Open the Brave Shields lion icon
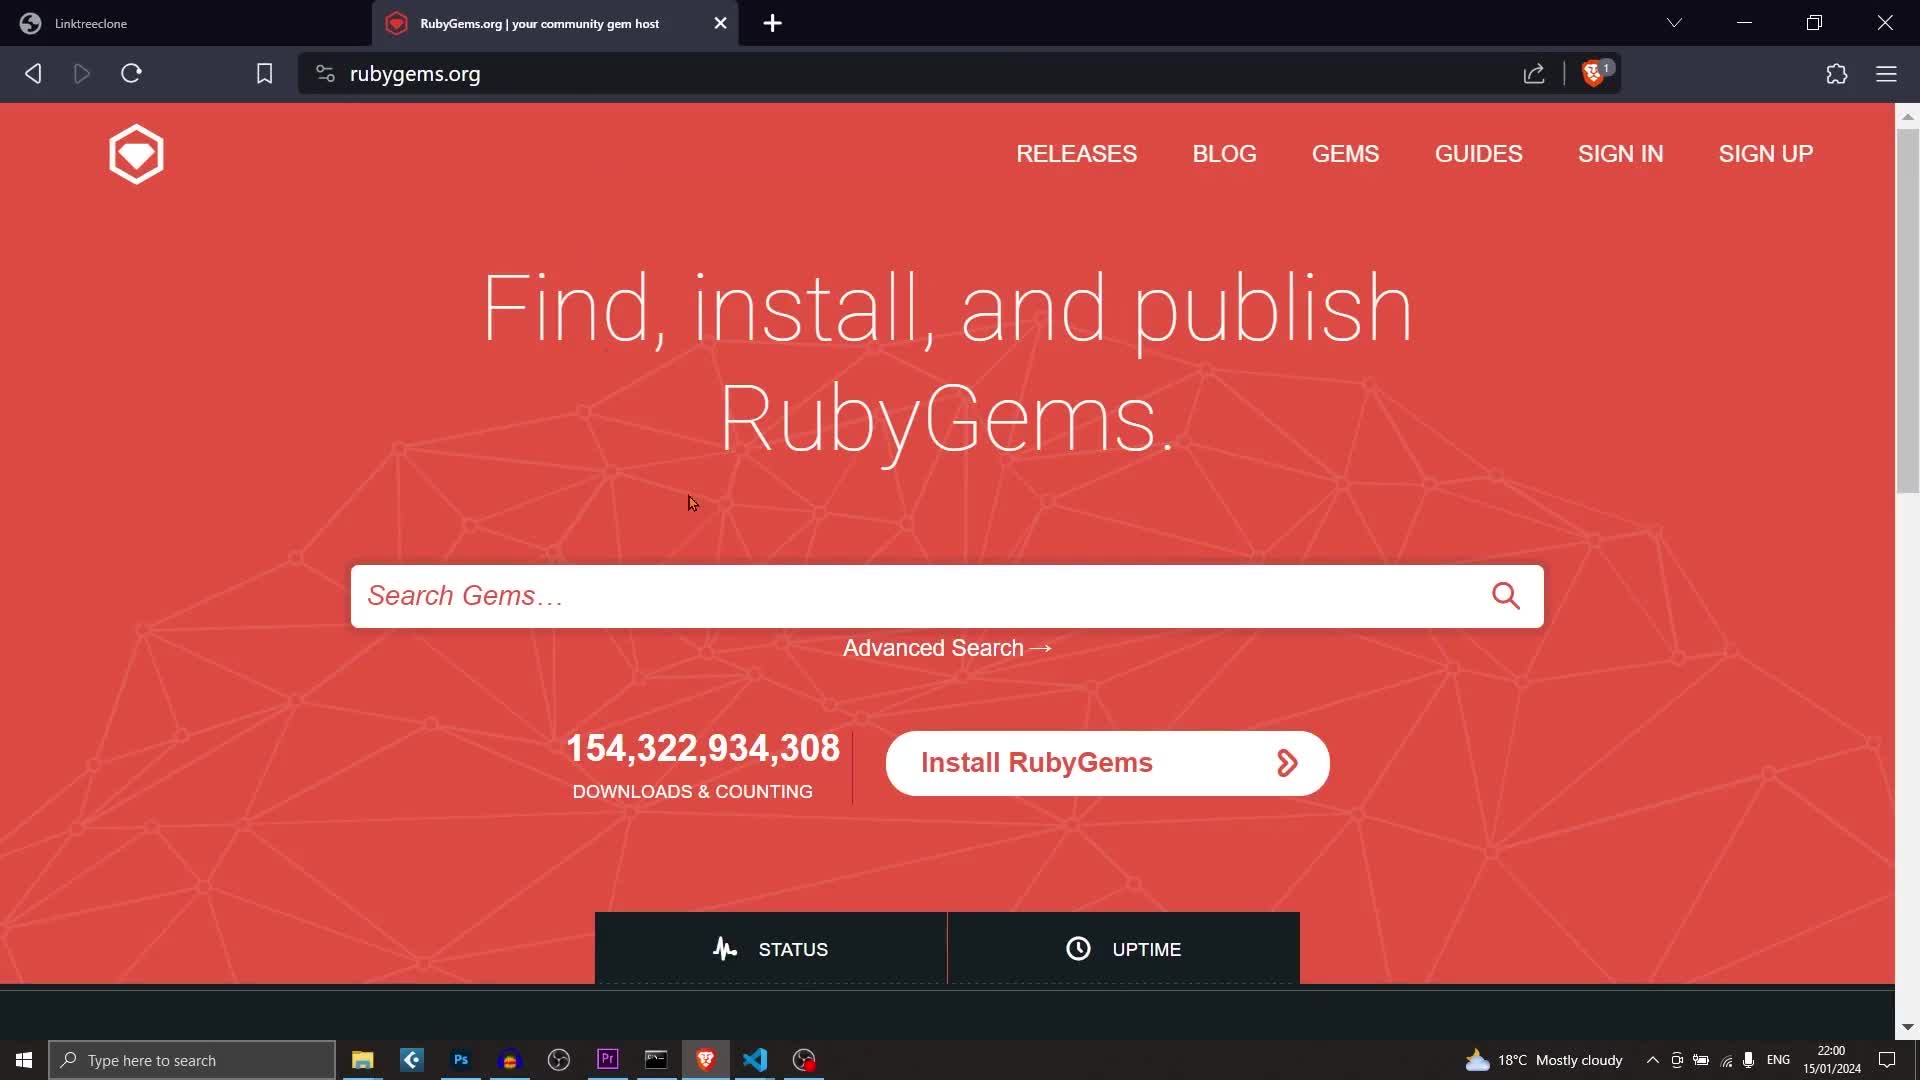This screenshot has width=1920, height=1080. point(1596,73)
